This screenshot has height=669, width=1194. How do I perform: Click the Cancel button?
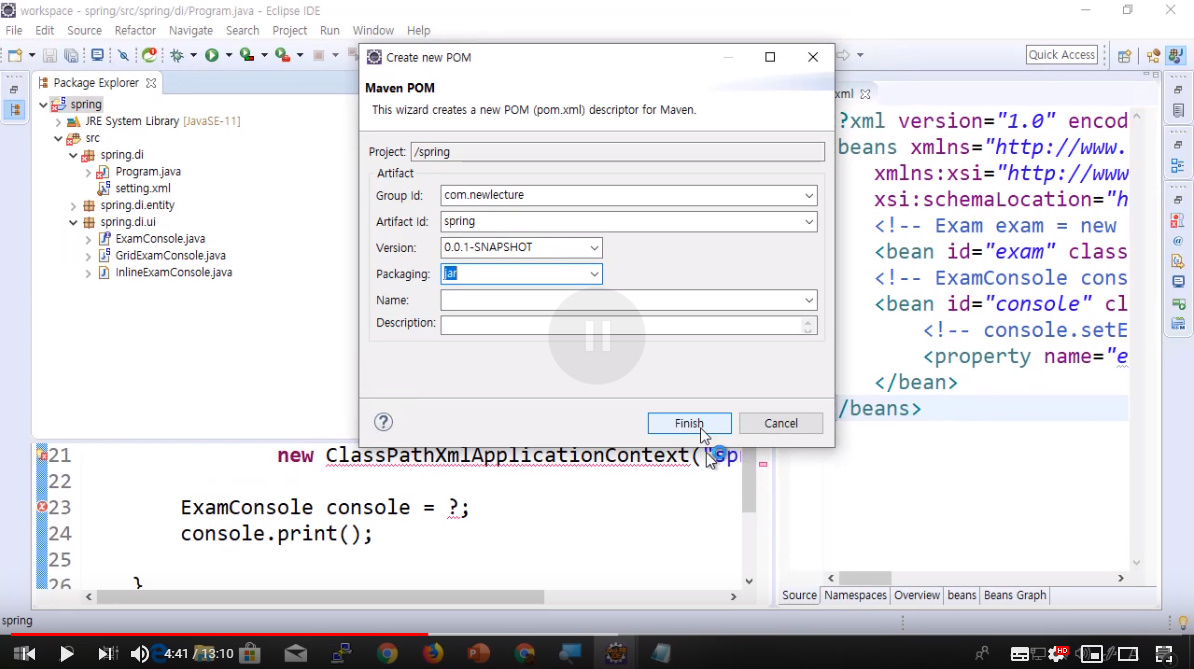coord(781,423)
